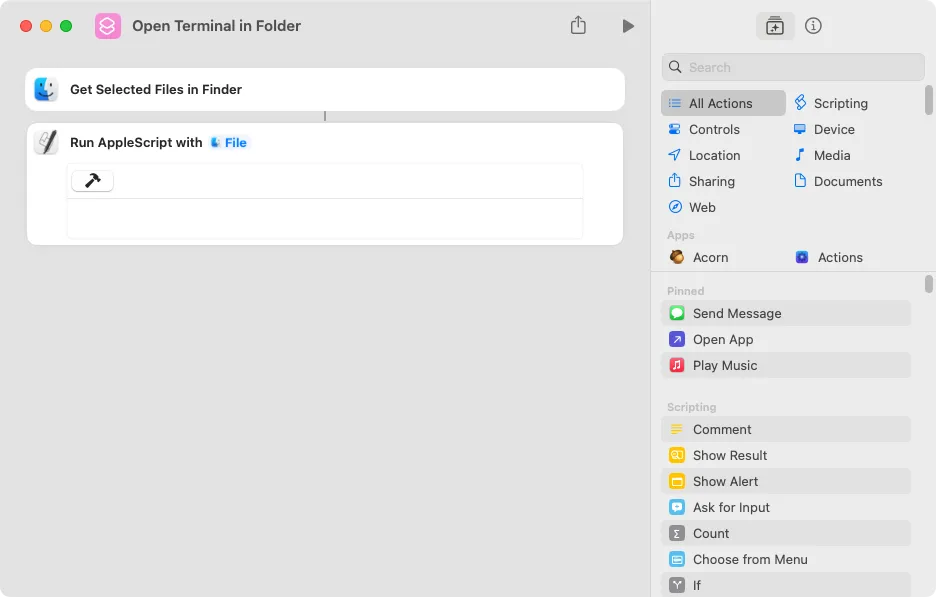
Task: Compile the script using the hammer icon
Action: tap(92, 181)
